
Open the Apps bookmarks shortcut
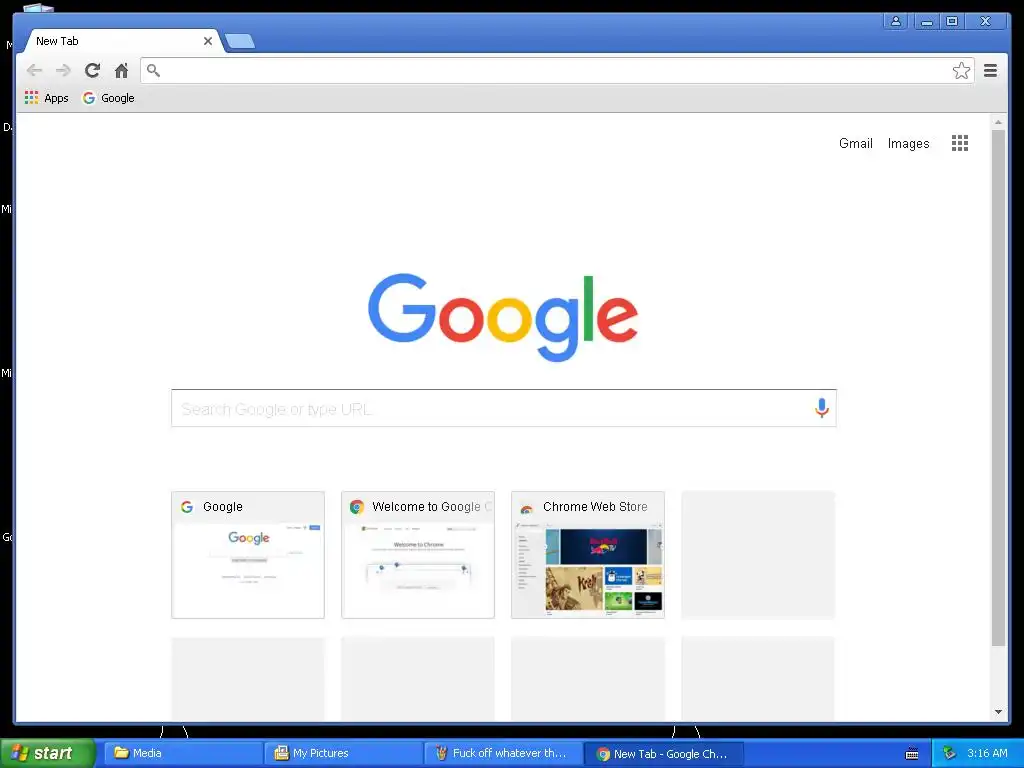coord(46,98)
